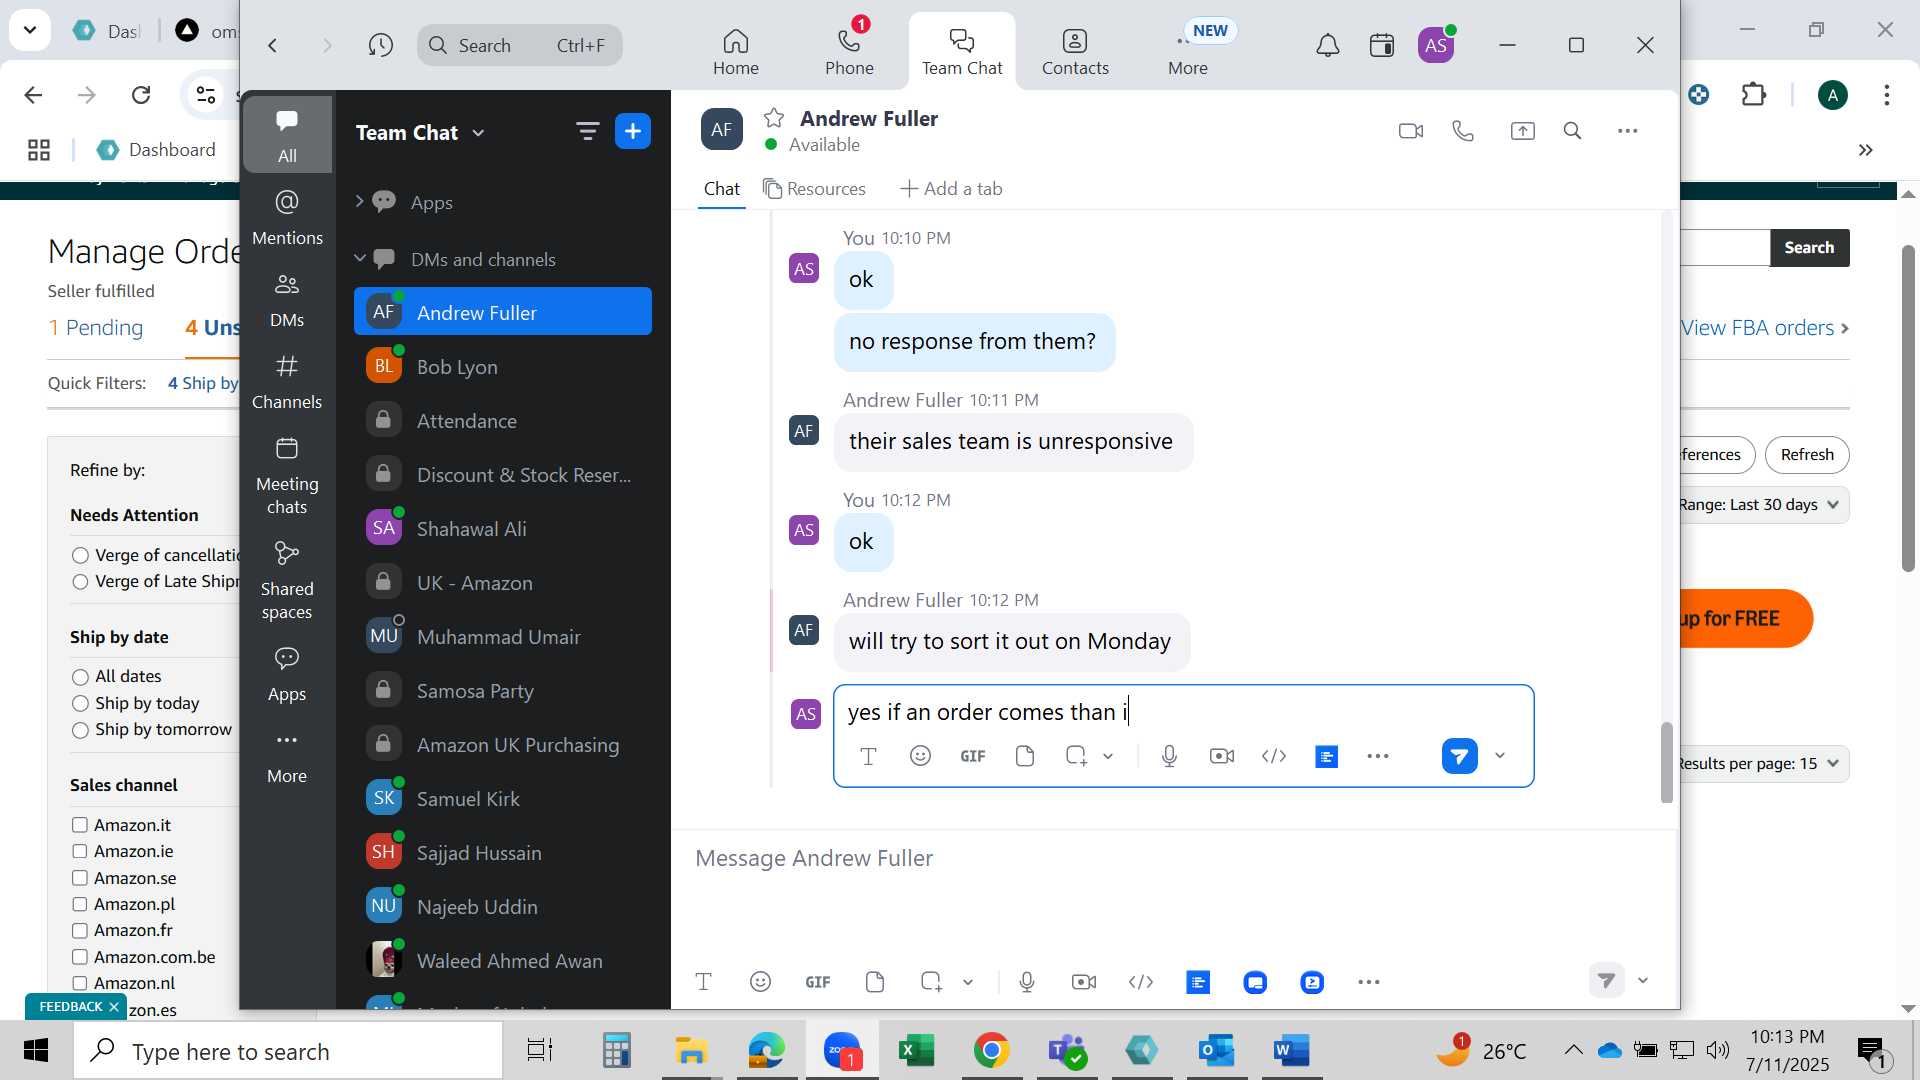Select Ship by today radio button
Screen dimensions: 1920x1080
point(80,703)
